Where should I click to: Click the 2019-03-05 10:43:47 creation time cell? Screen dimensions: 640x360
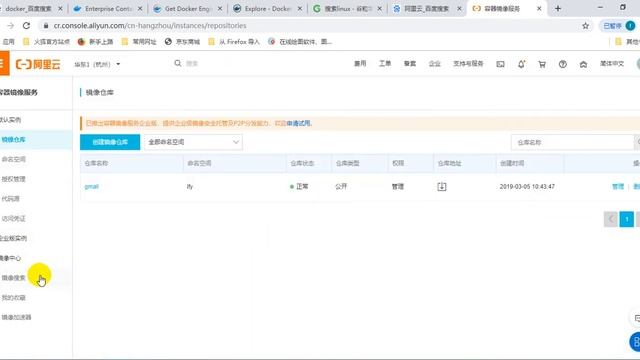[x=527, y=187]
